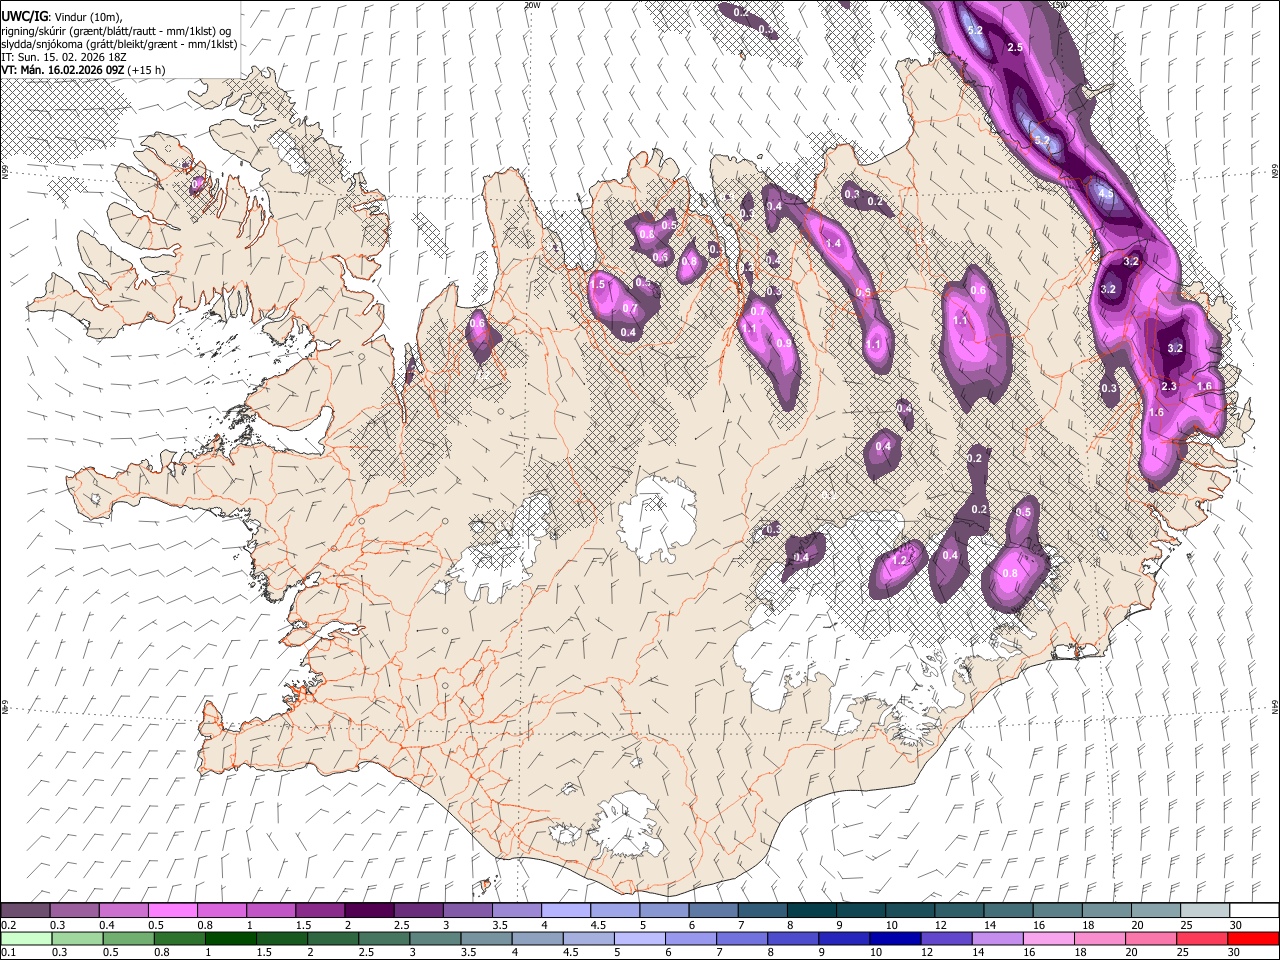Click the 2.5 snowfall value on the map
Screen dimensions: 1280x960
(1015, 48)
